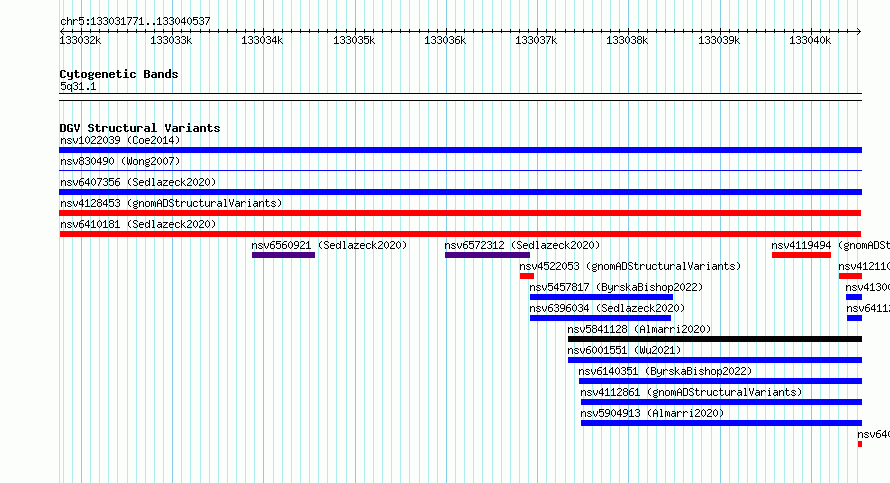The height and width of the screenshot is (483, 890).
Task: Select the blue bar under nsv4112861
Action: click(721, 402)
